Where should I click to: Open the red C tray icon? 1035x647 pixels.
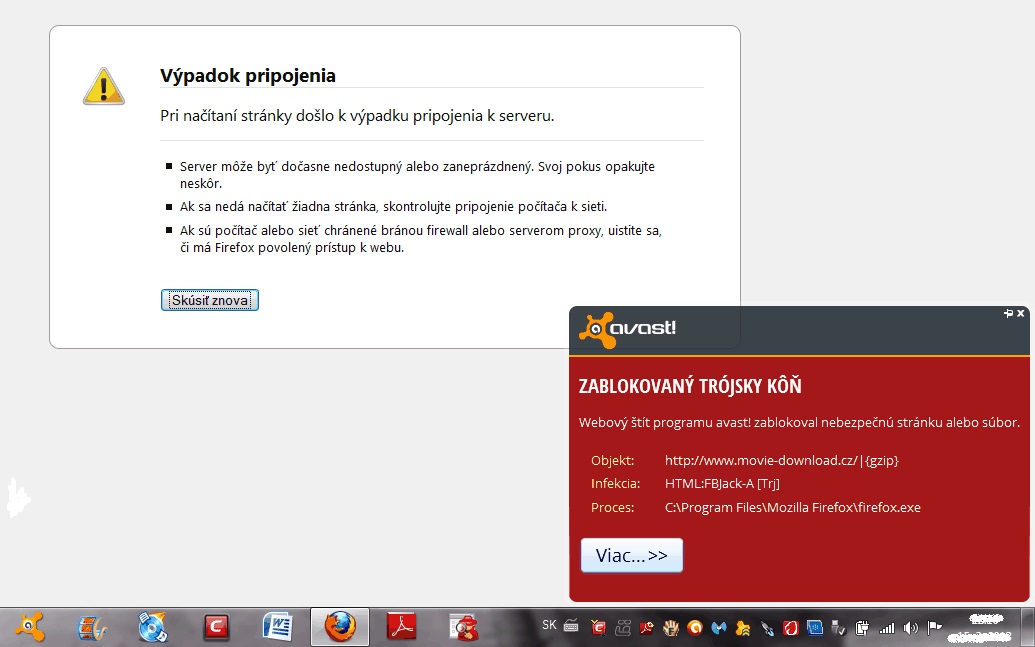point(599,627)
